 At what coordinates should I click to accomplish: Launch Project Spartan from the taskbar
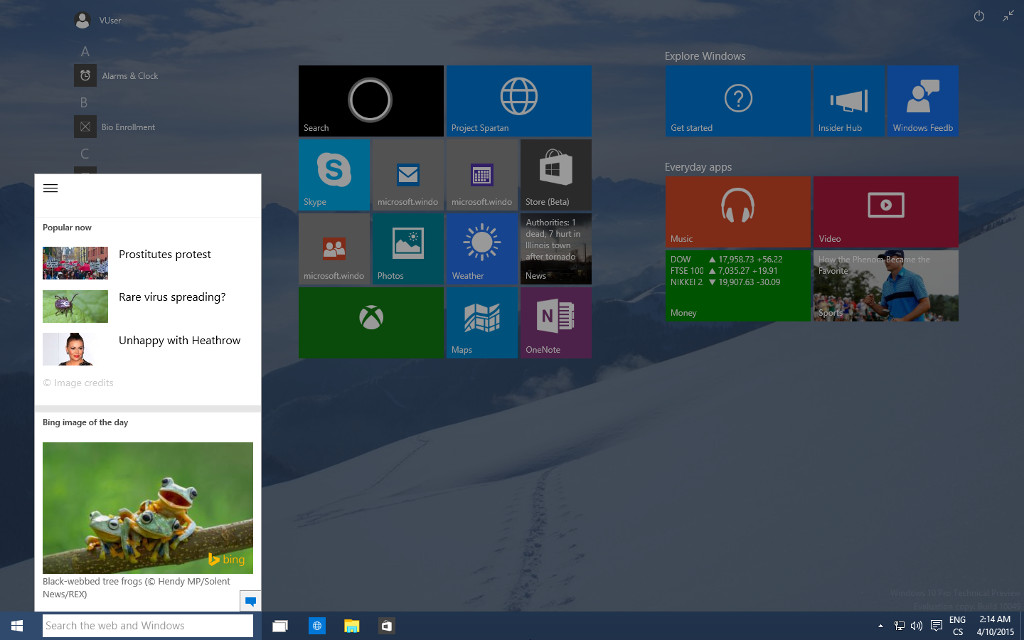click(x=317, y=626)
